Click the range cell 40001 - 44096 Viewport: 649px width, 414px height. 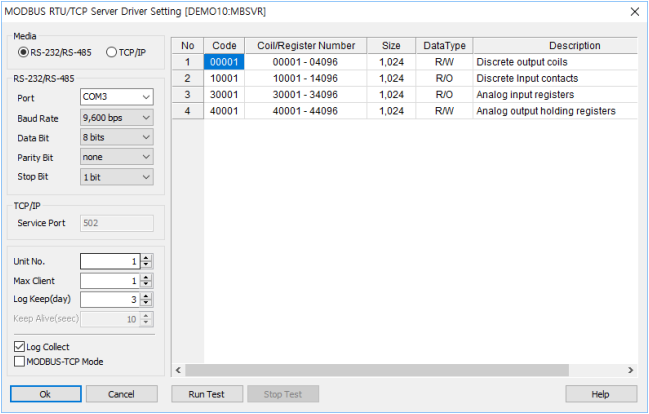tap(305, 111)
